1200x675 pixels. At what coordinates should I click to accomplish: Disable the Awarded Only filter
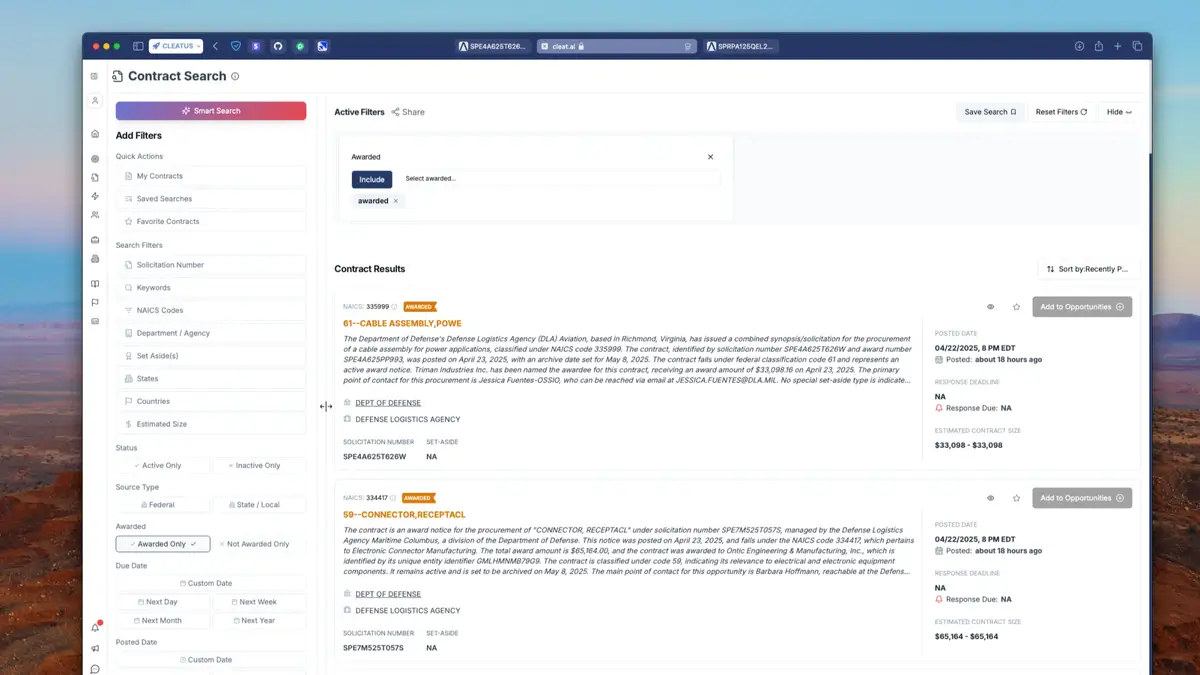click(163, 544)
